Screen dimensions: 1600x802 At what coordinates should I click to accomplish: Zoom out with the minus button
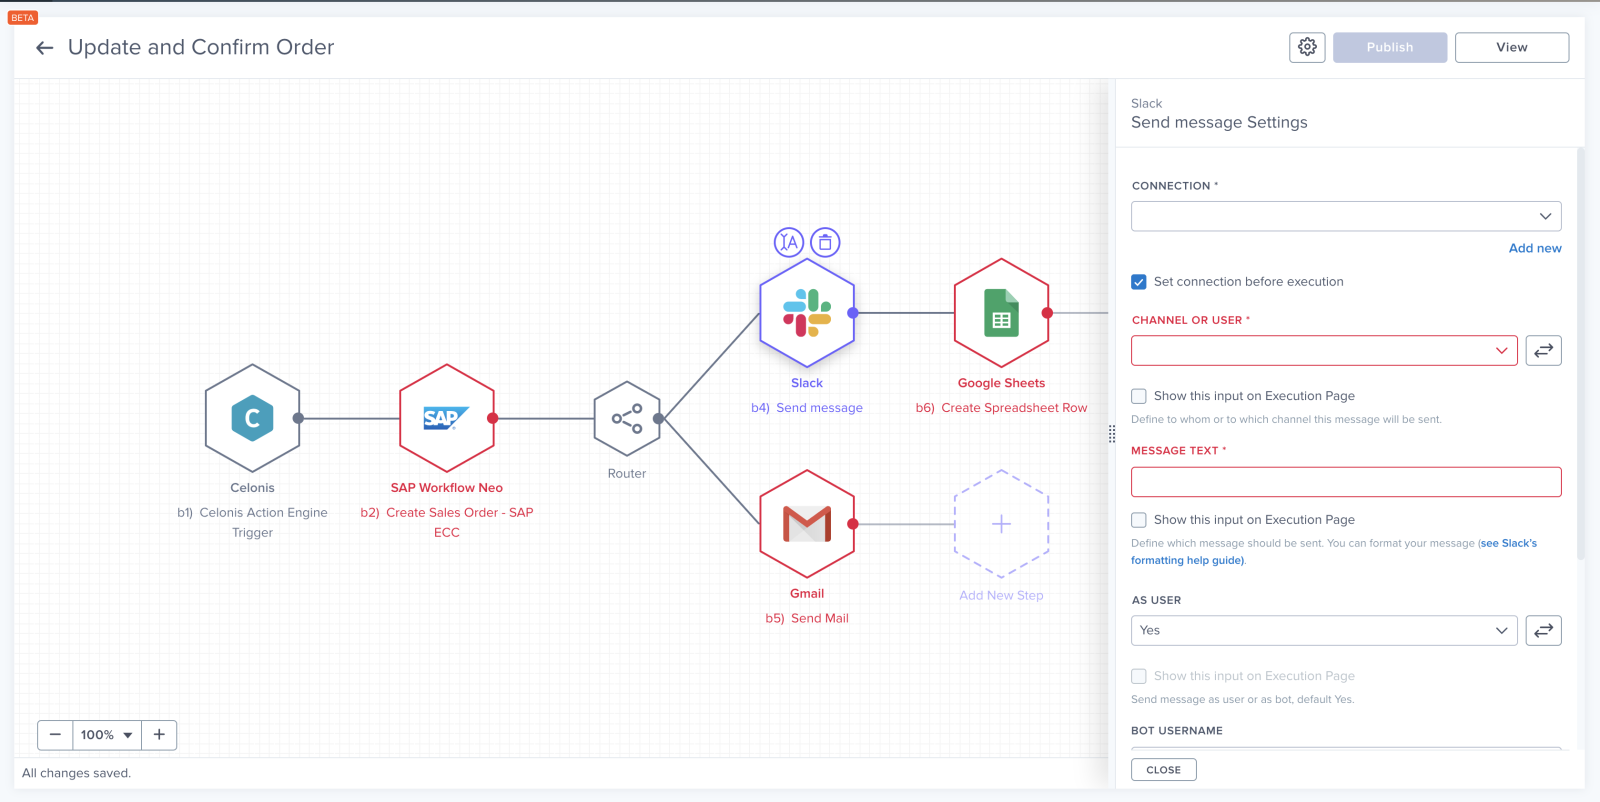55,735
